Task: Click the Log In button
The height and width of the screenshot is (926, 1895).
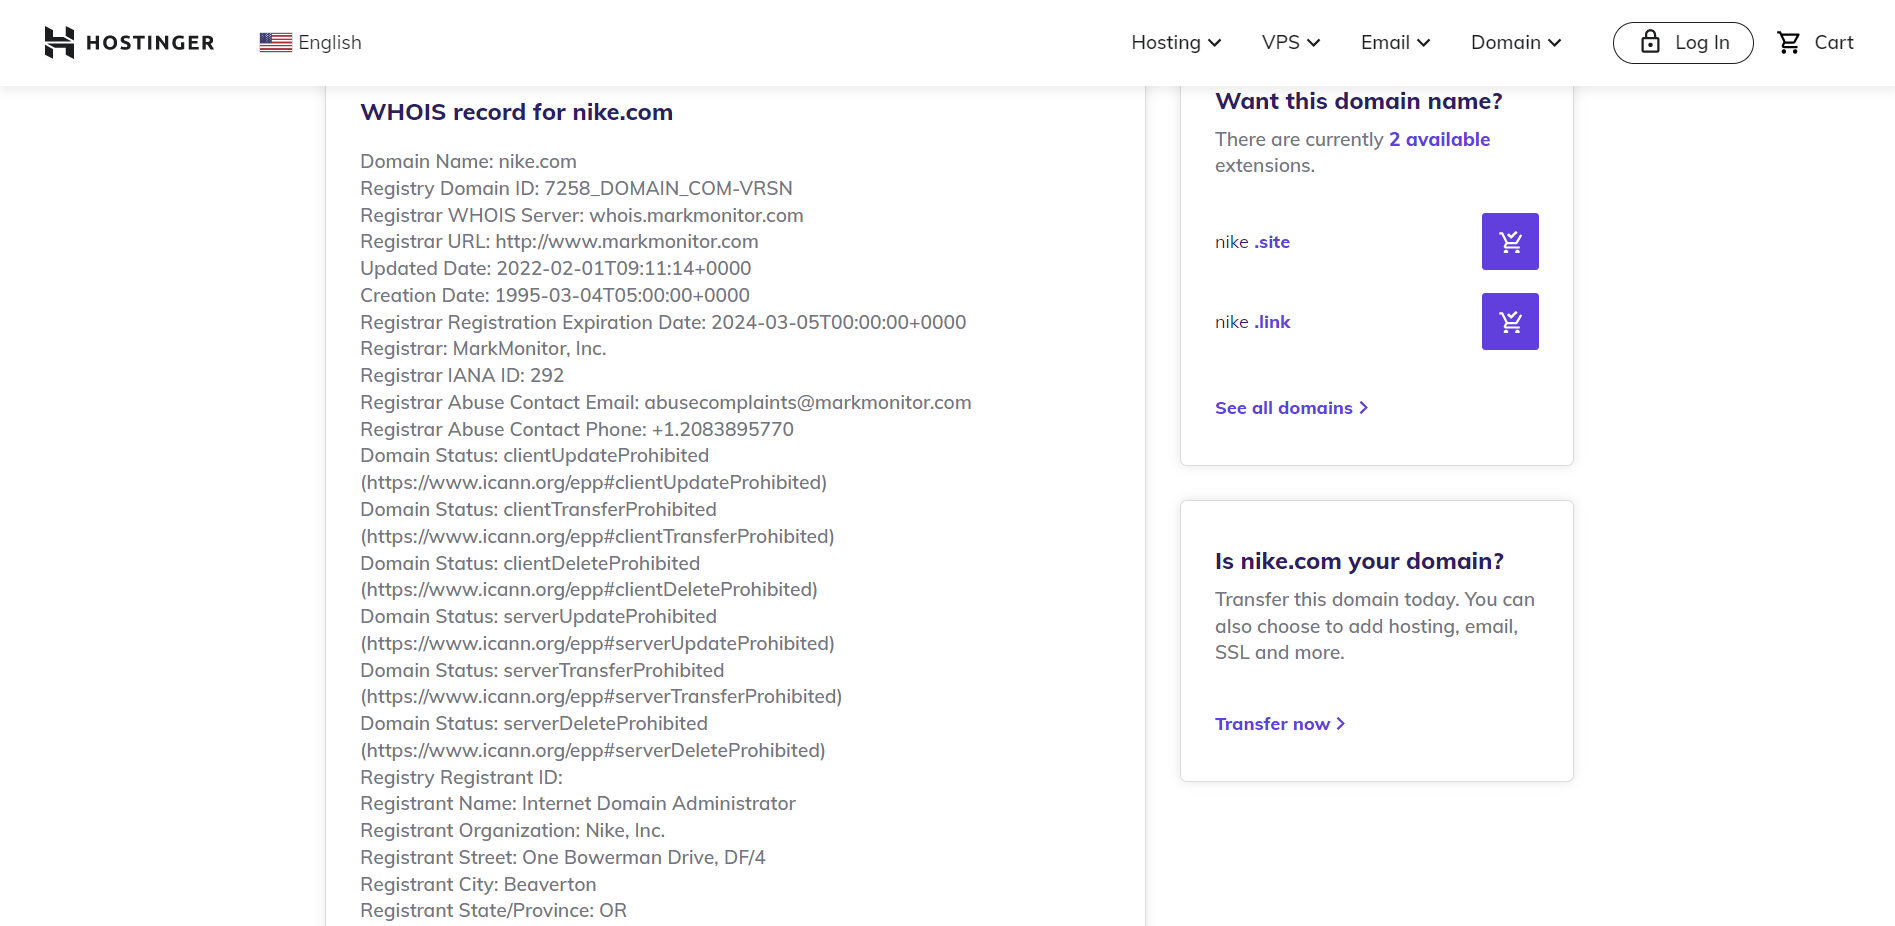Action: point(1683,42)
